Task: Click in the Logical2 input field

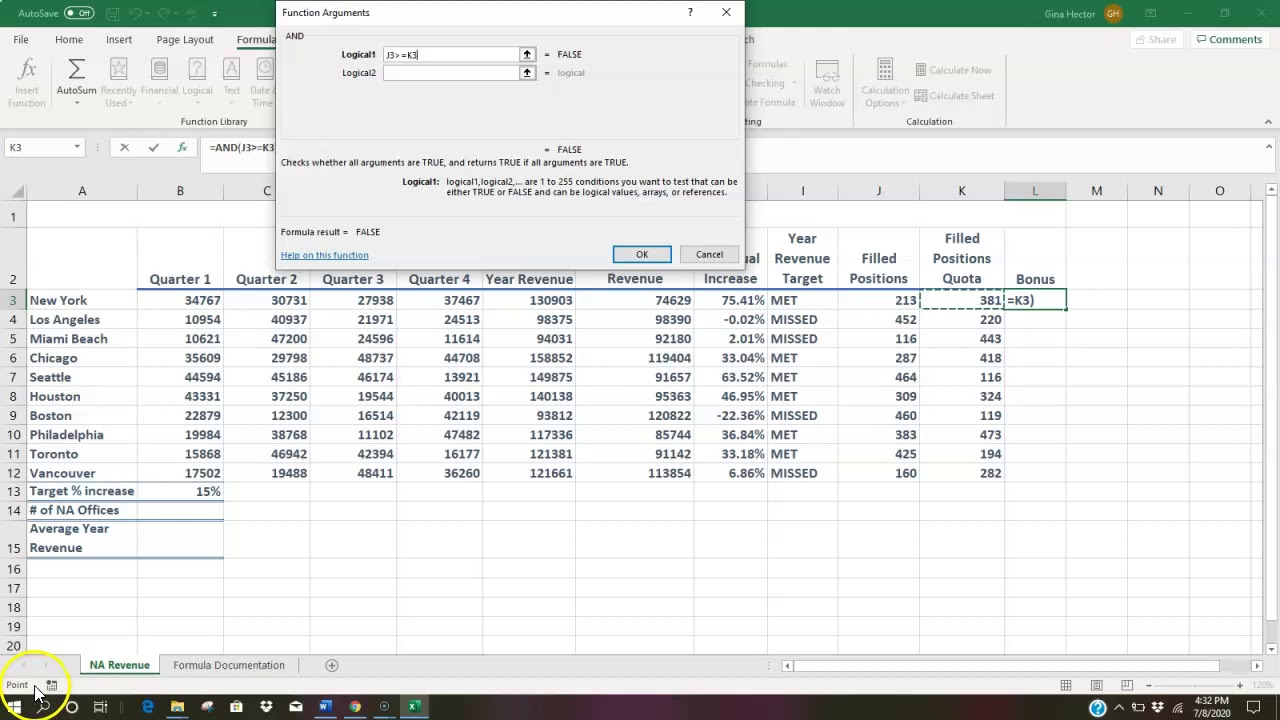Action: tap(451, 72)
